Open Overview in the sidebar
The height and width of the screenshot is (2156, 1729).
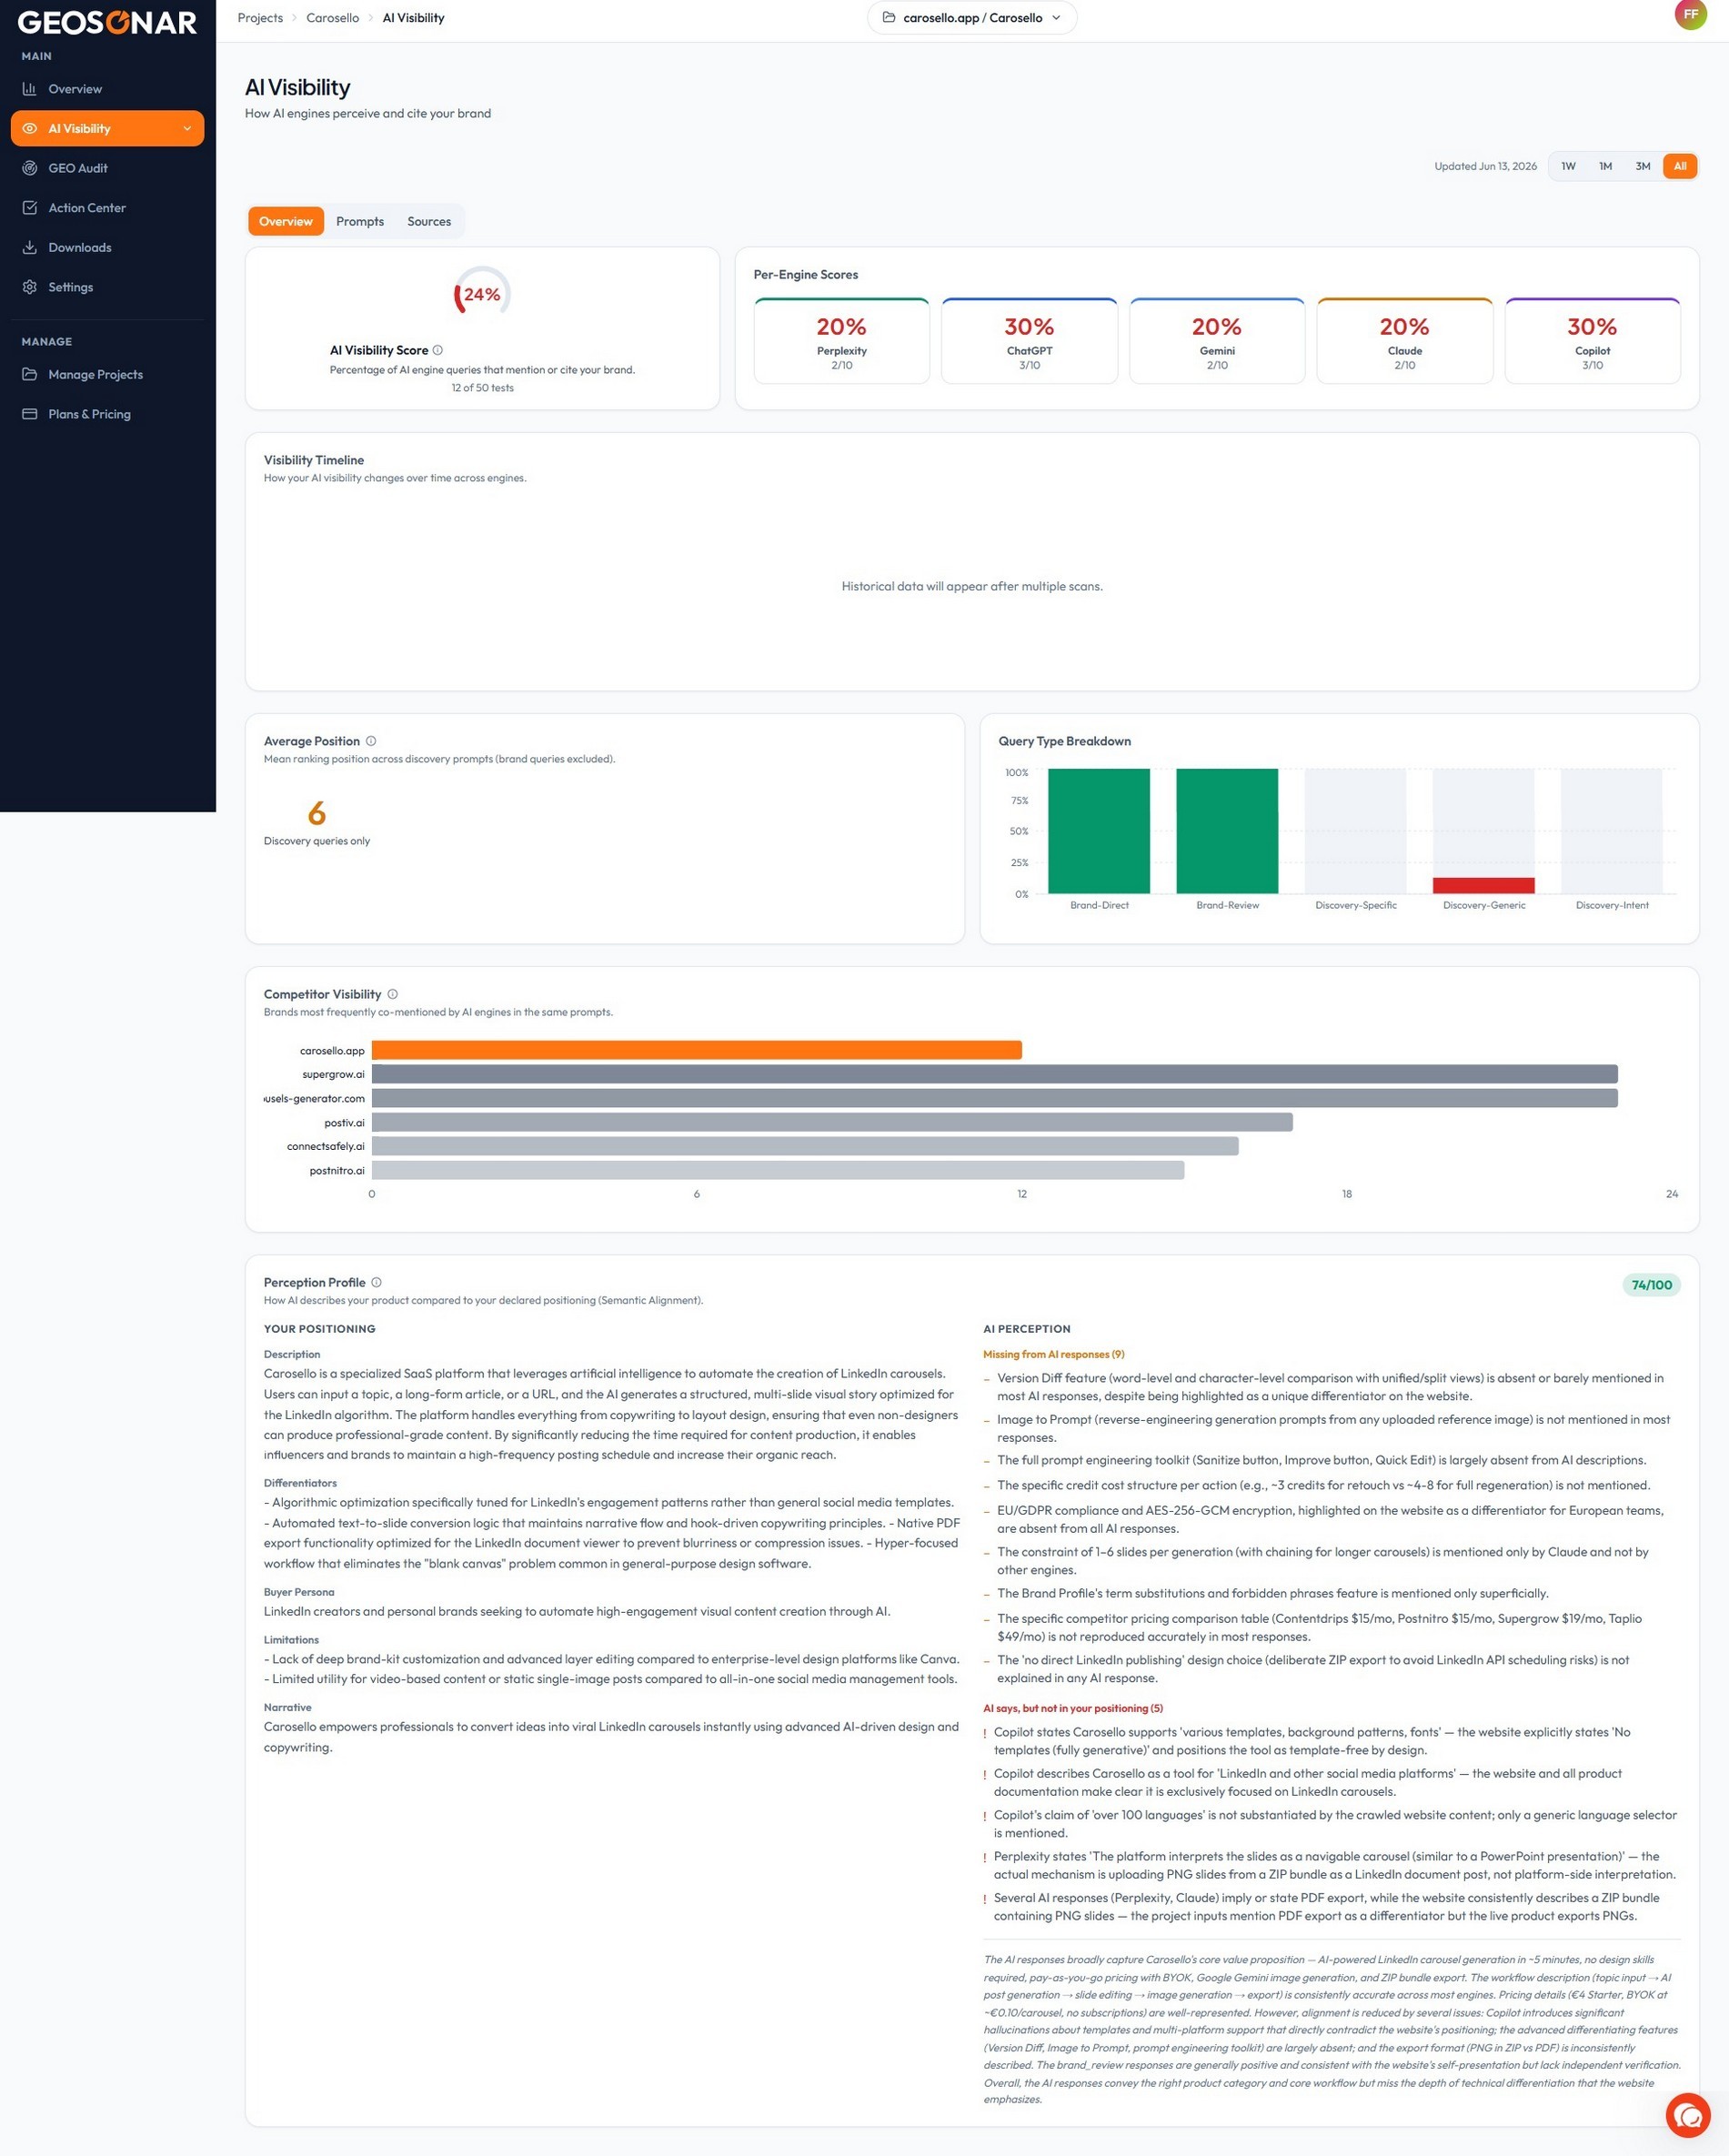[107, 89]
